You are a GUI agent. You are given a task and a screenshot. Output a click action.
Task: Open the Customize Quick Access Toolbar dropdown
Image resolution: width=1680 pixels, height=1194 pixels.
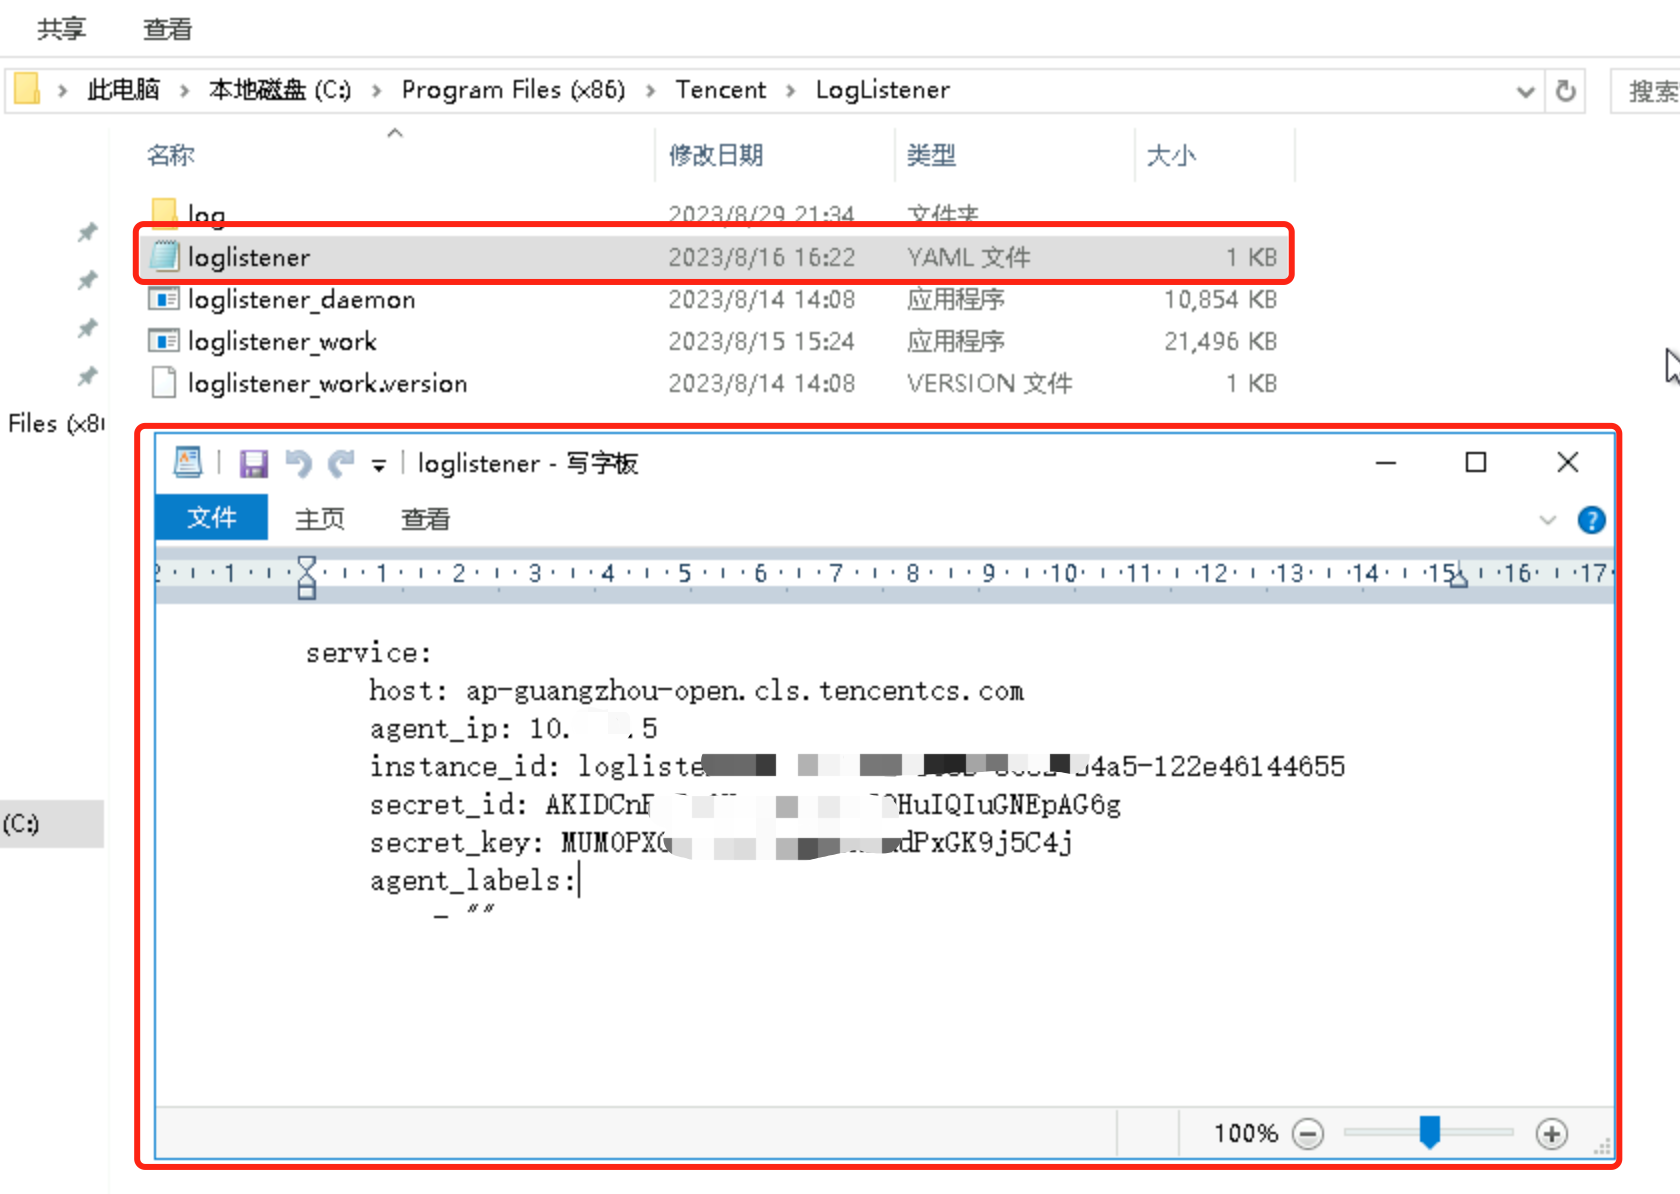(379, 465)
